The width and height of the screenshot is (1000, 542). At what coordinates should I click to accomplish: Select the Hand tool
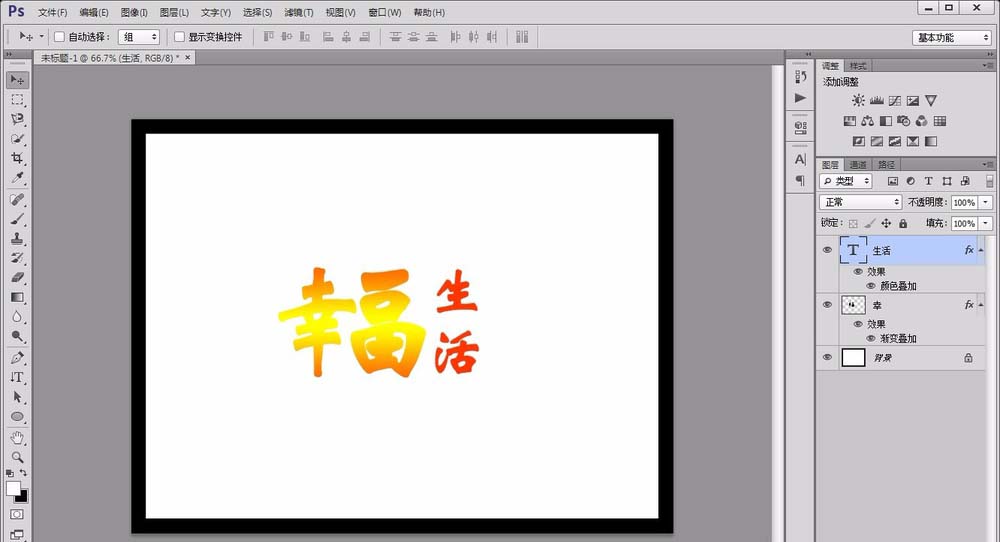click(17, 438)
